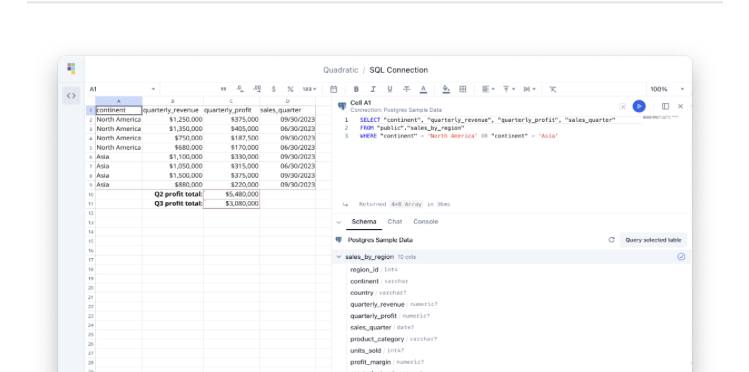Open the date format calendar icon
This screenshot has width=749, height=372.
[x=333, y=89]
